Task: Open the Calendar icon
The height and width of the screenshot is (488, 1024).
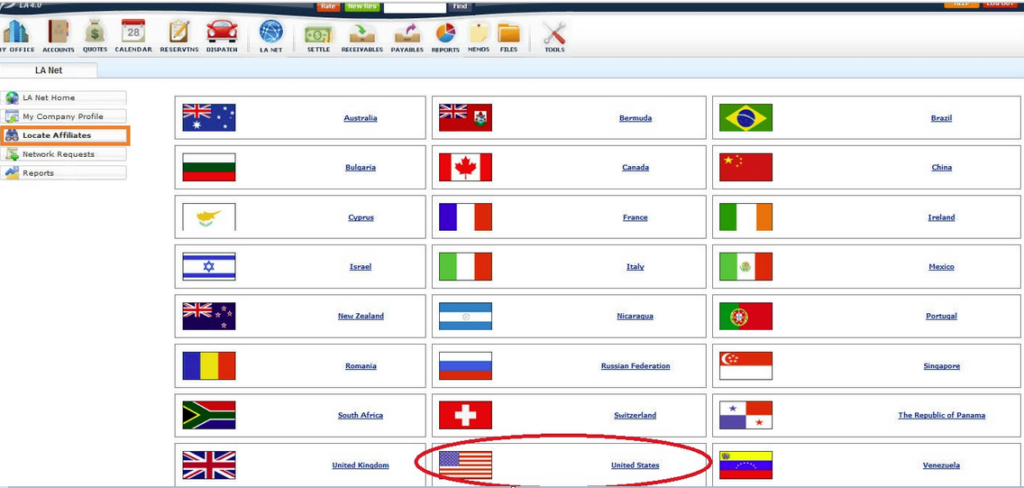Action: pyautogui.click(x=132, y=33)
